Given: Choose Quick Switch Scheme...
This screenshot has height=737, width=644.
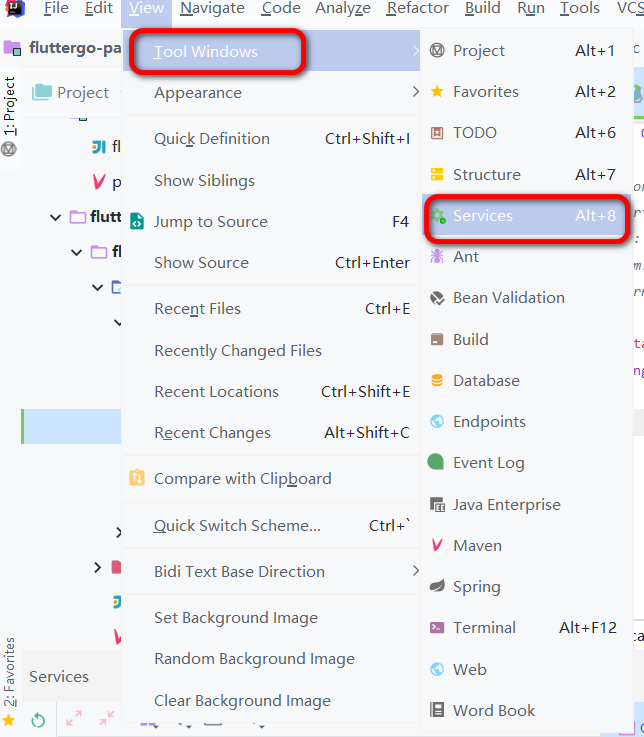Looking at the screenshot, I should point(272,525).
